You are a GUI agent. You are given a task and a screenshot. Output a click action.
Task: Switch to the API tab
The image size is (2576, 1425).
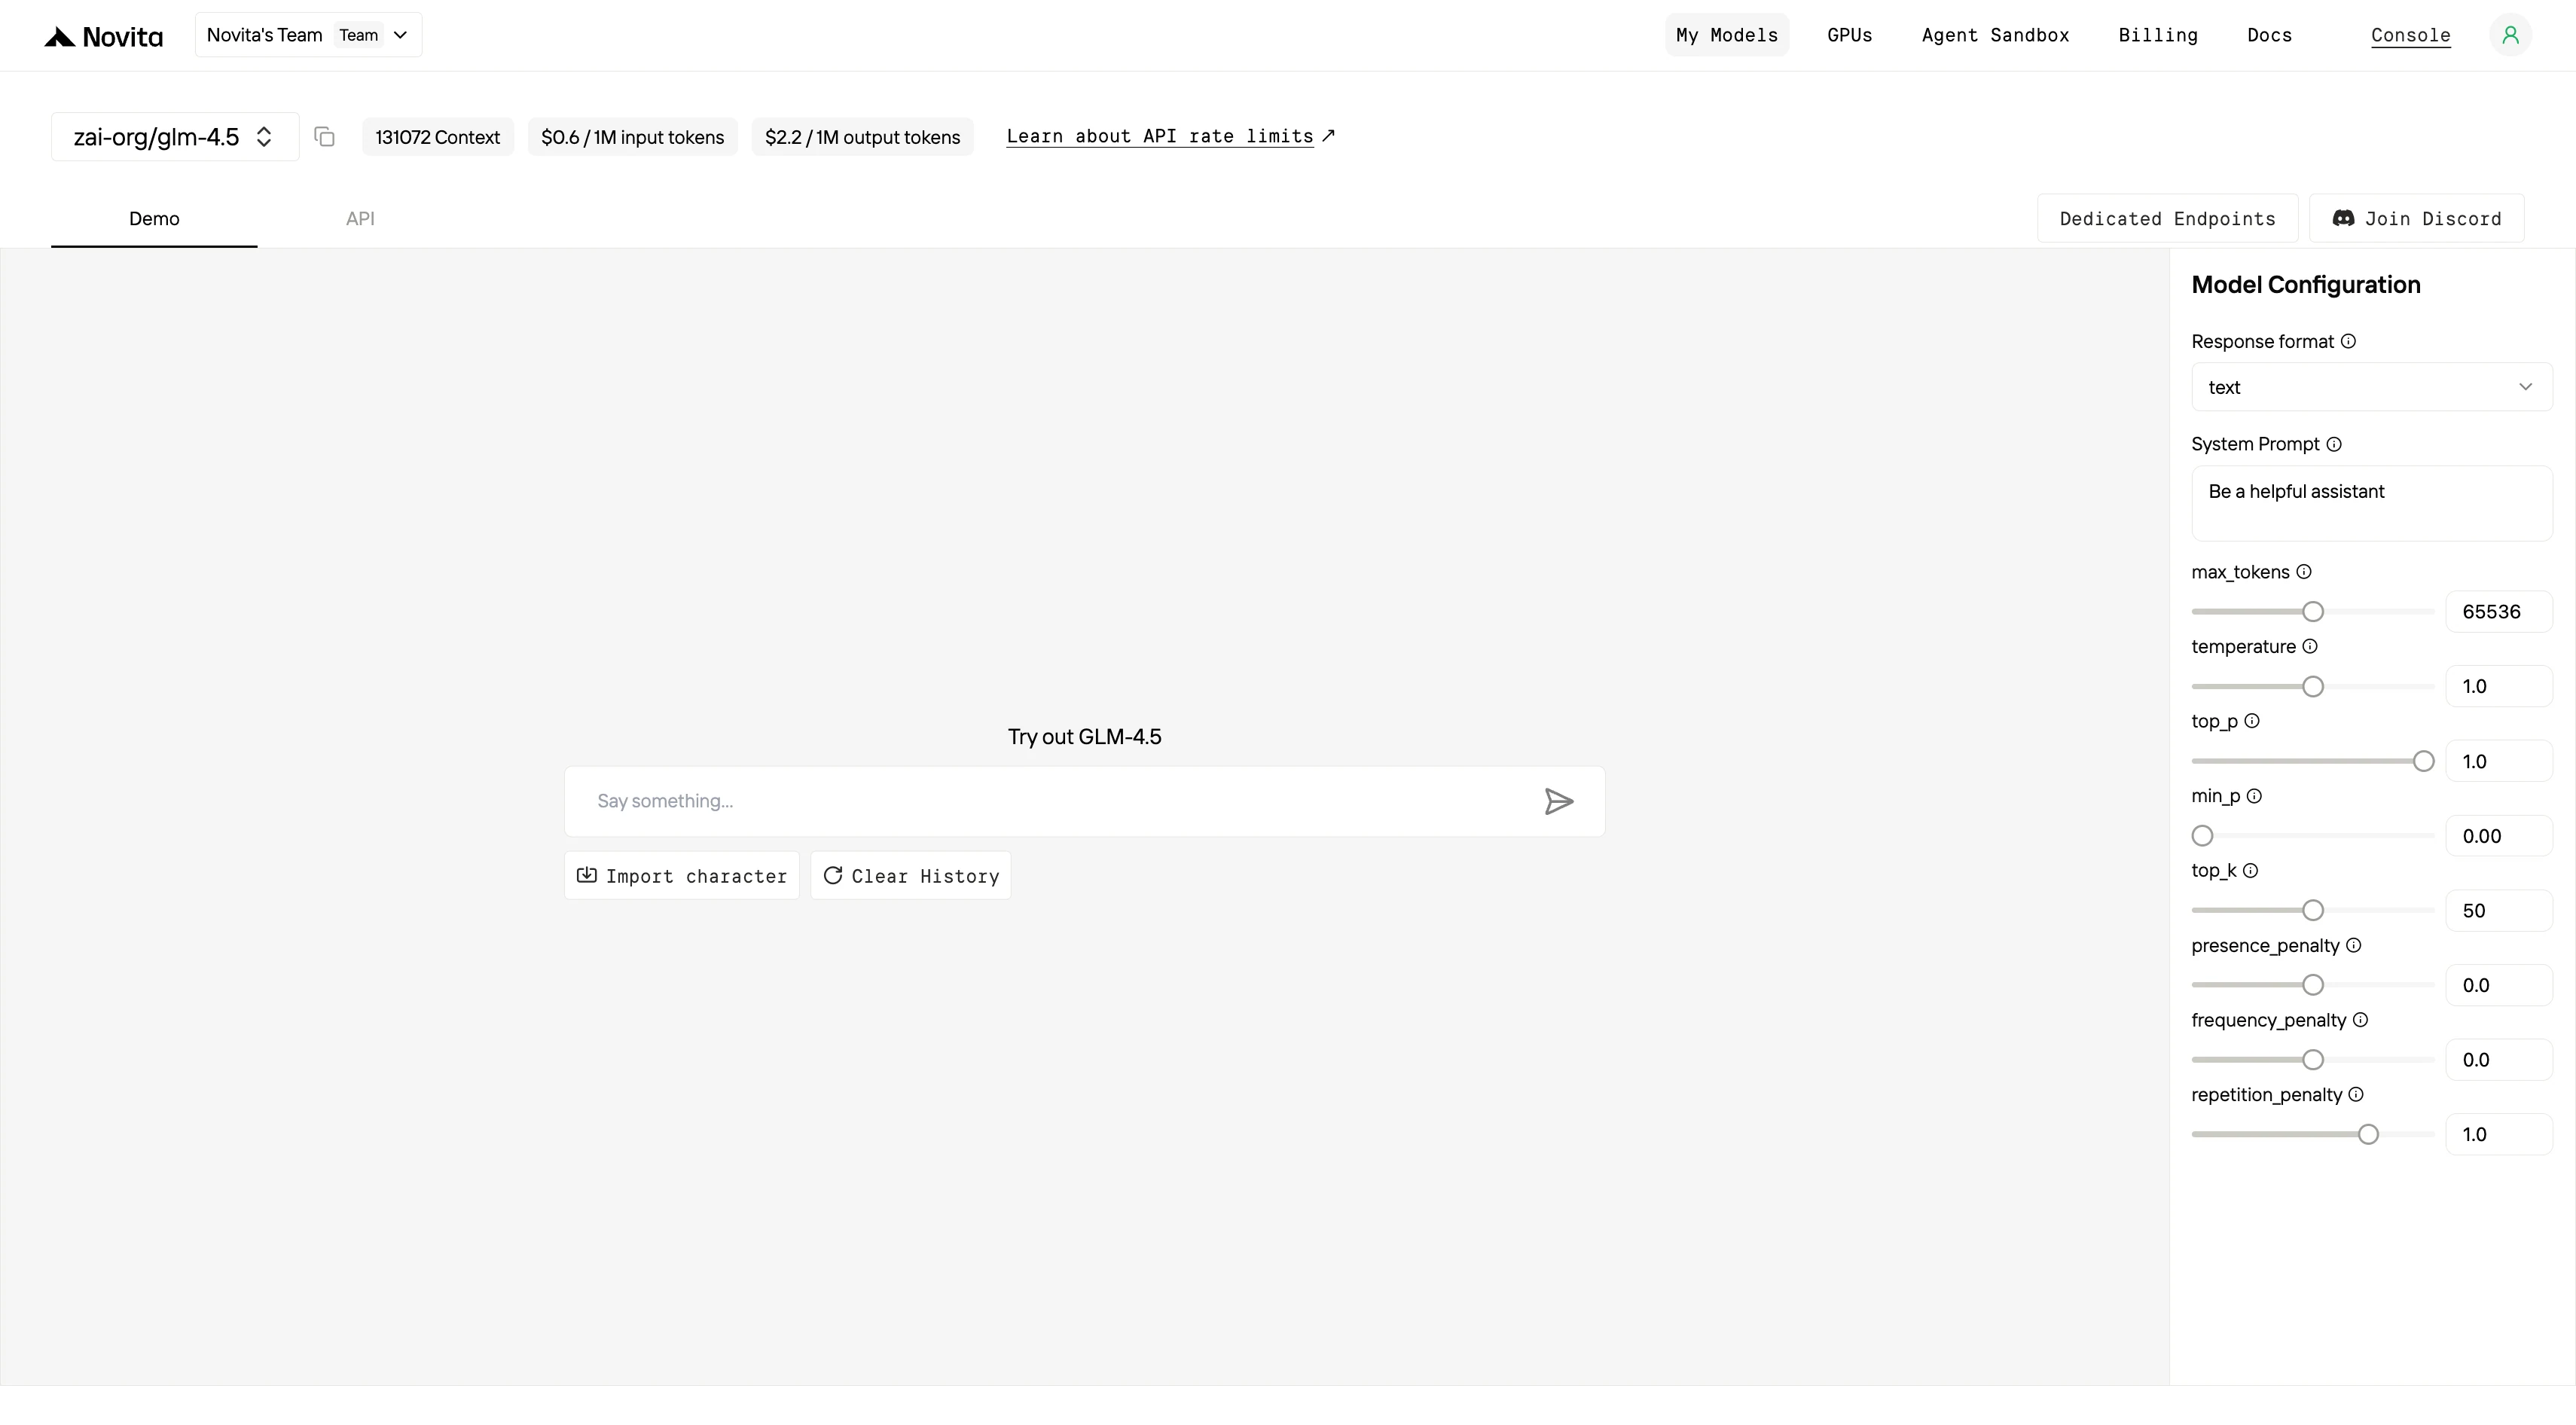pos(360,219)
